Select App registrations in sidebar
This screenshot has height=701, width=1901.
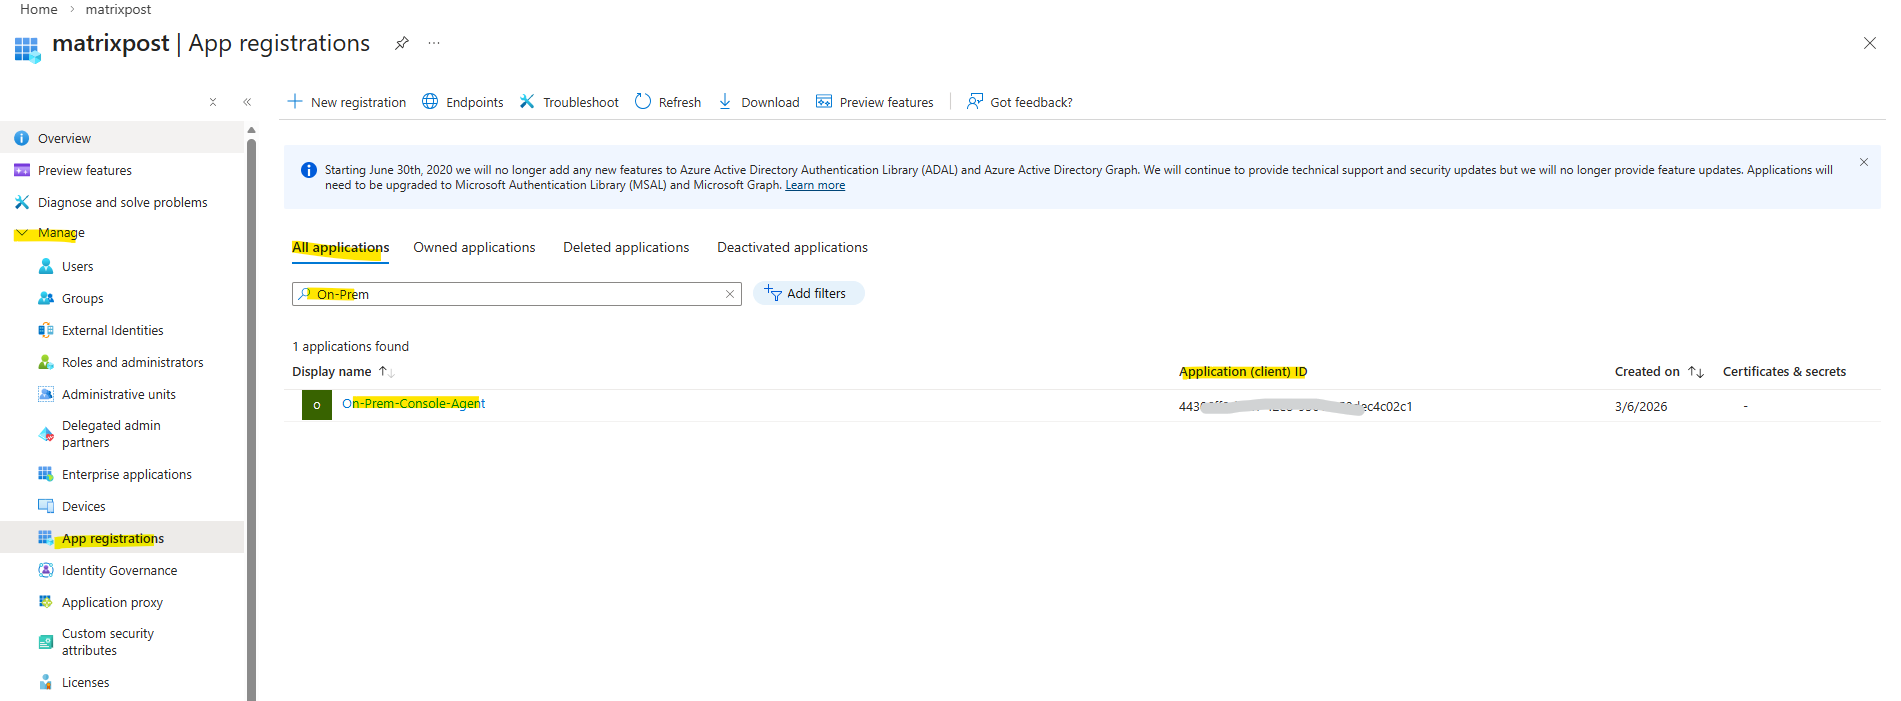click(122, 538)
